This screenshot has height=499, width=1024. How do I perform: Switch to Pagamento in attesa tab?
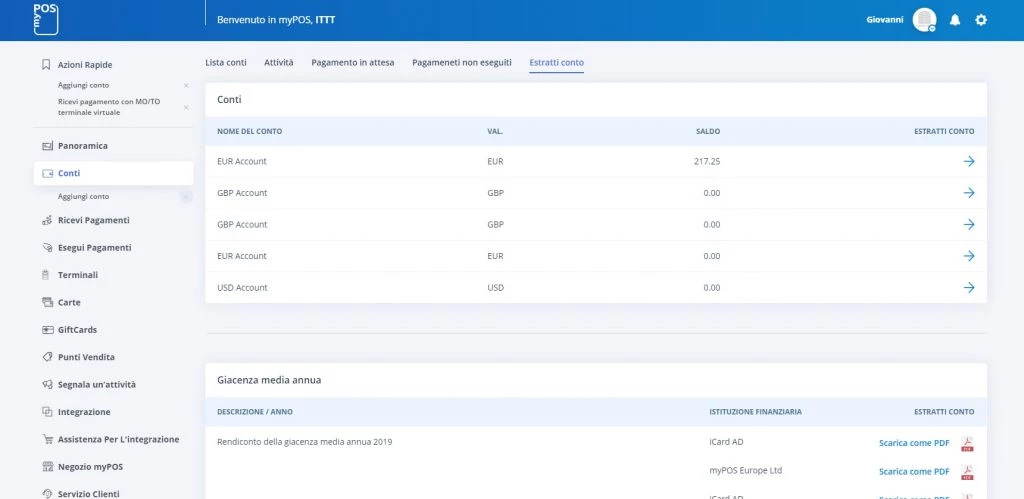pyautogui.click(x=352, y=63)
